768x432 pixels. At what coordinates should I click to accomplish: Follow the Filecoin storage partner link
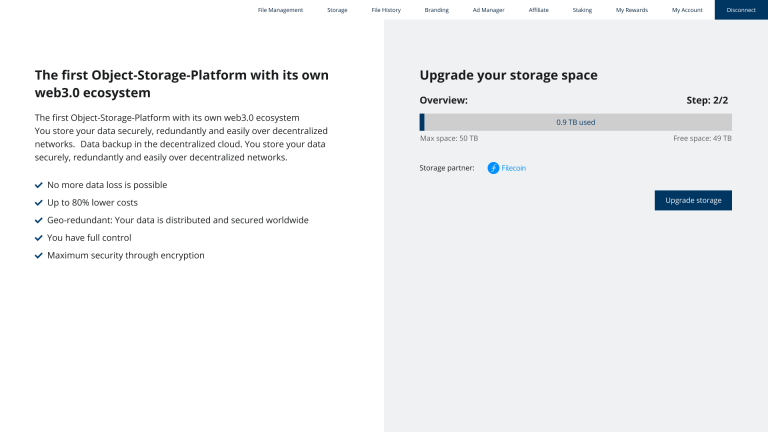tap(513, 168)
